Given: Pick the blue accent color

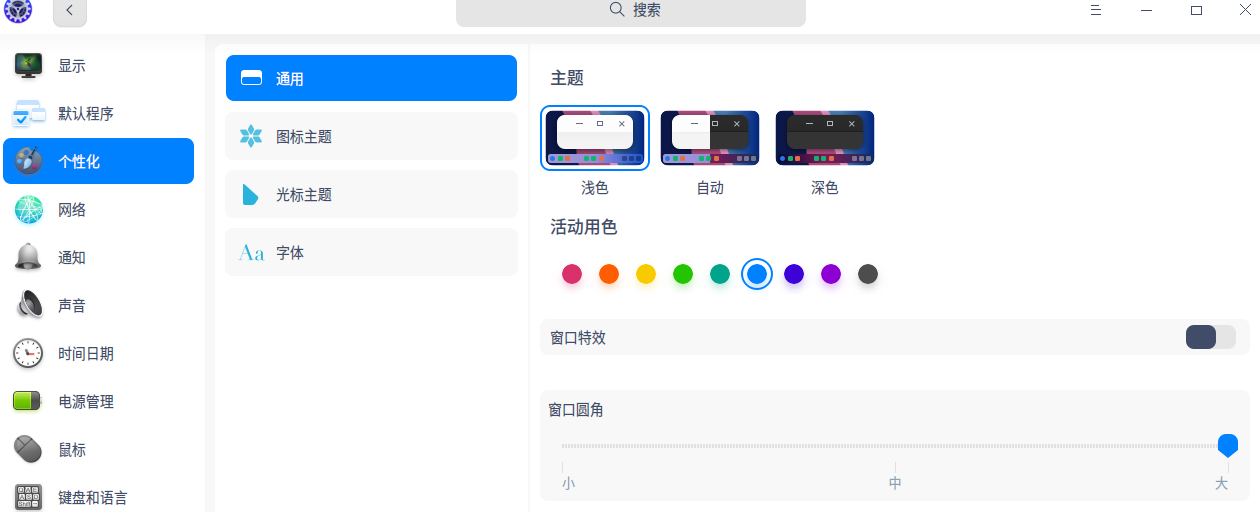Looking at the screenshot, I should (757, 274).
